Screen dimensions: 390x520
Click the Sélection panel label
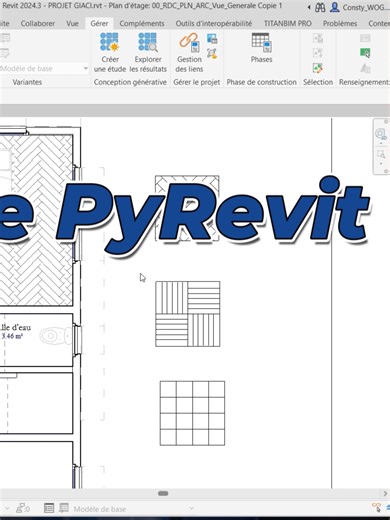click(318, 82)
